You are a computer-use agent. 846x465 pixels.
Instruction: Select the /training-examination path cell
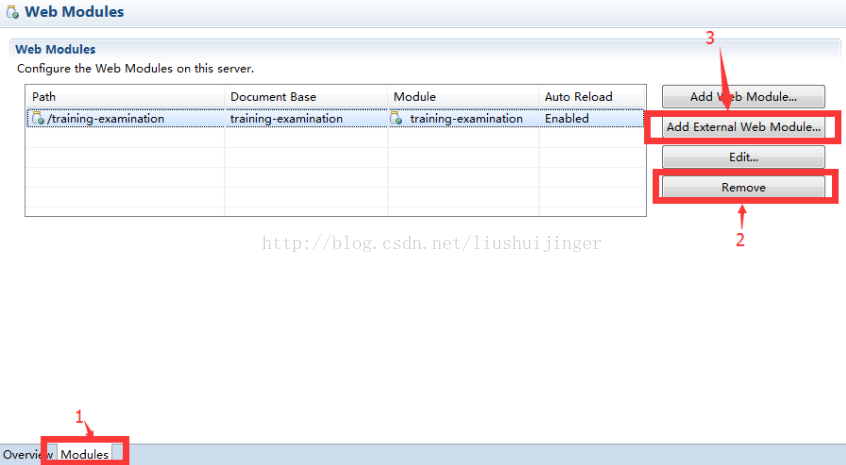(x=106, y=118)
